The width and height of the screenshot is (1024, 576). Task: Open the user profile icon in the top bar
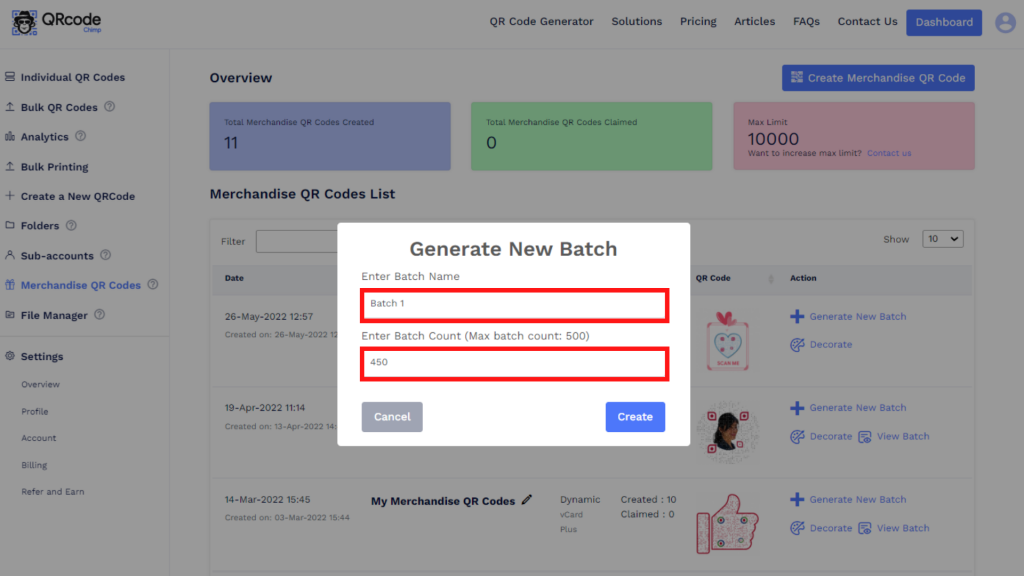[x=1004, y=21]
